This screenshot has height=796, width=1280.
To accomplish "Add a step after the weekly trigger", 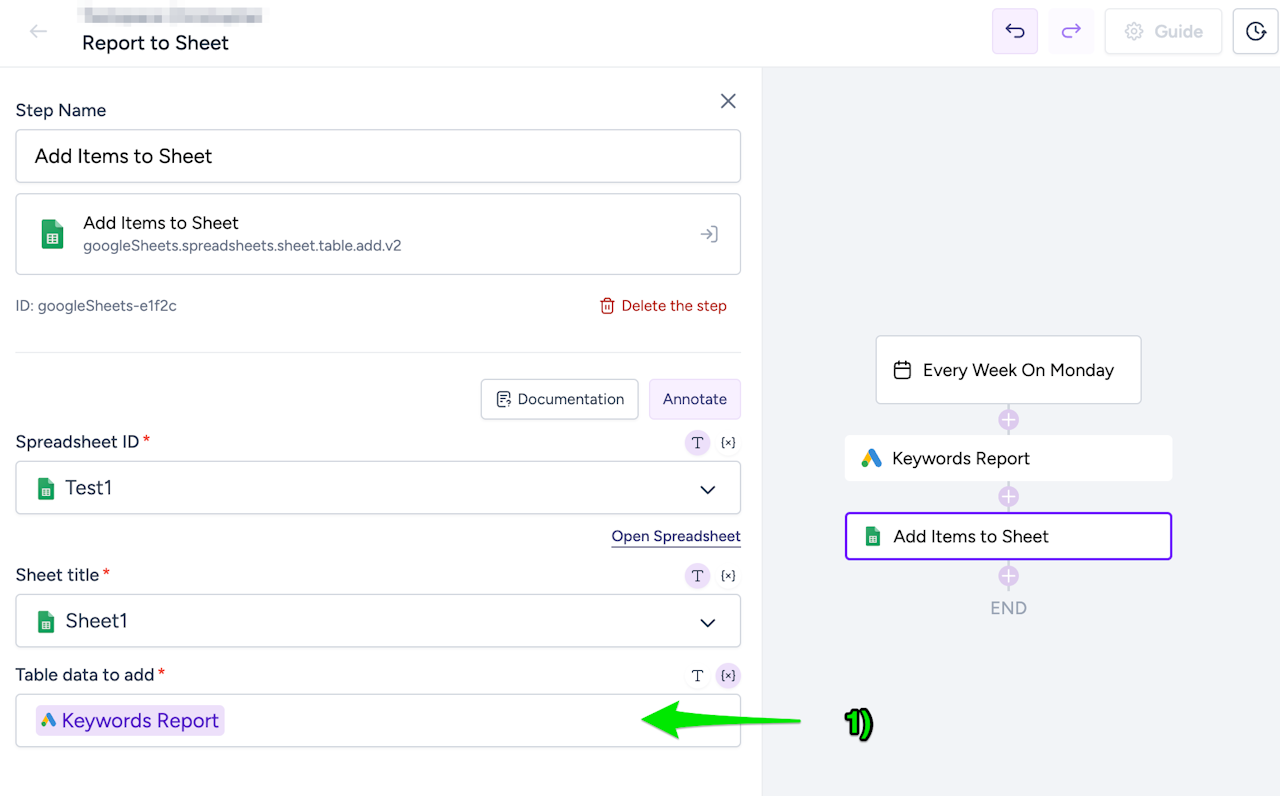I will pos(1008,420).
